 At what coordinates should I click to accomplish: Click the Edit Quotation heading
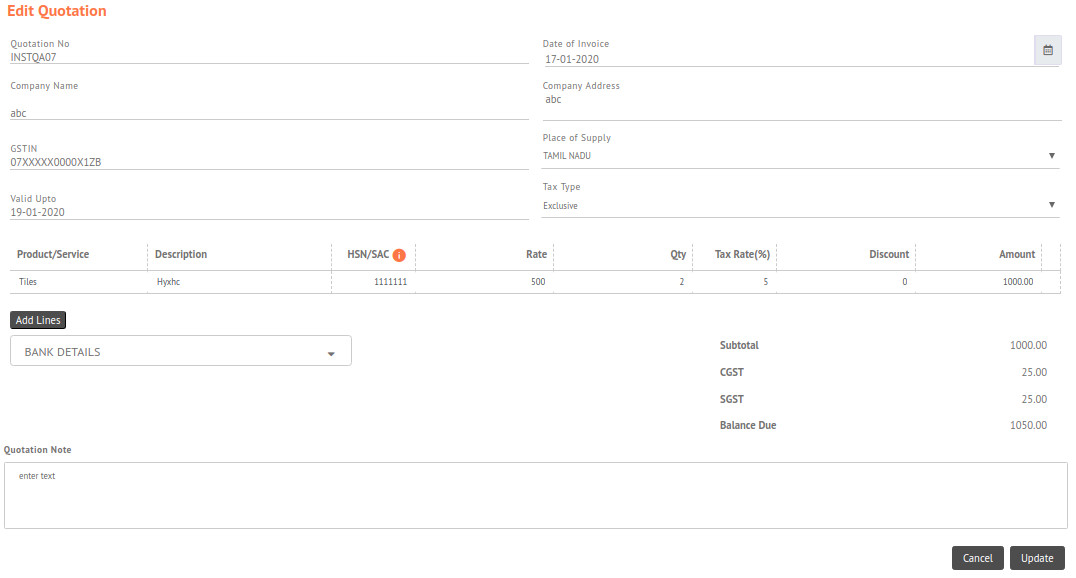coord(57,11)
